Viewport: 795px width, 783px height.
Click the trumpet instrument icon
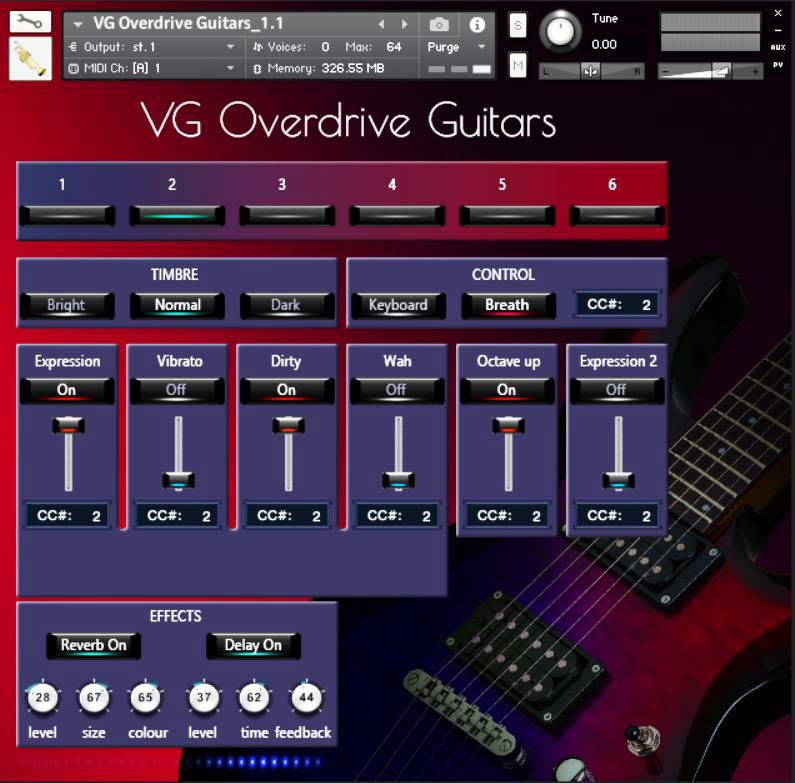[x=30, y=58]
